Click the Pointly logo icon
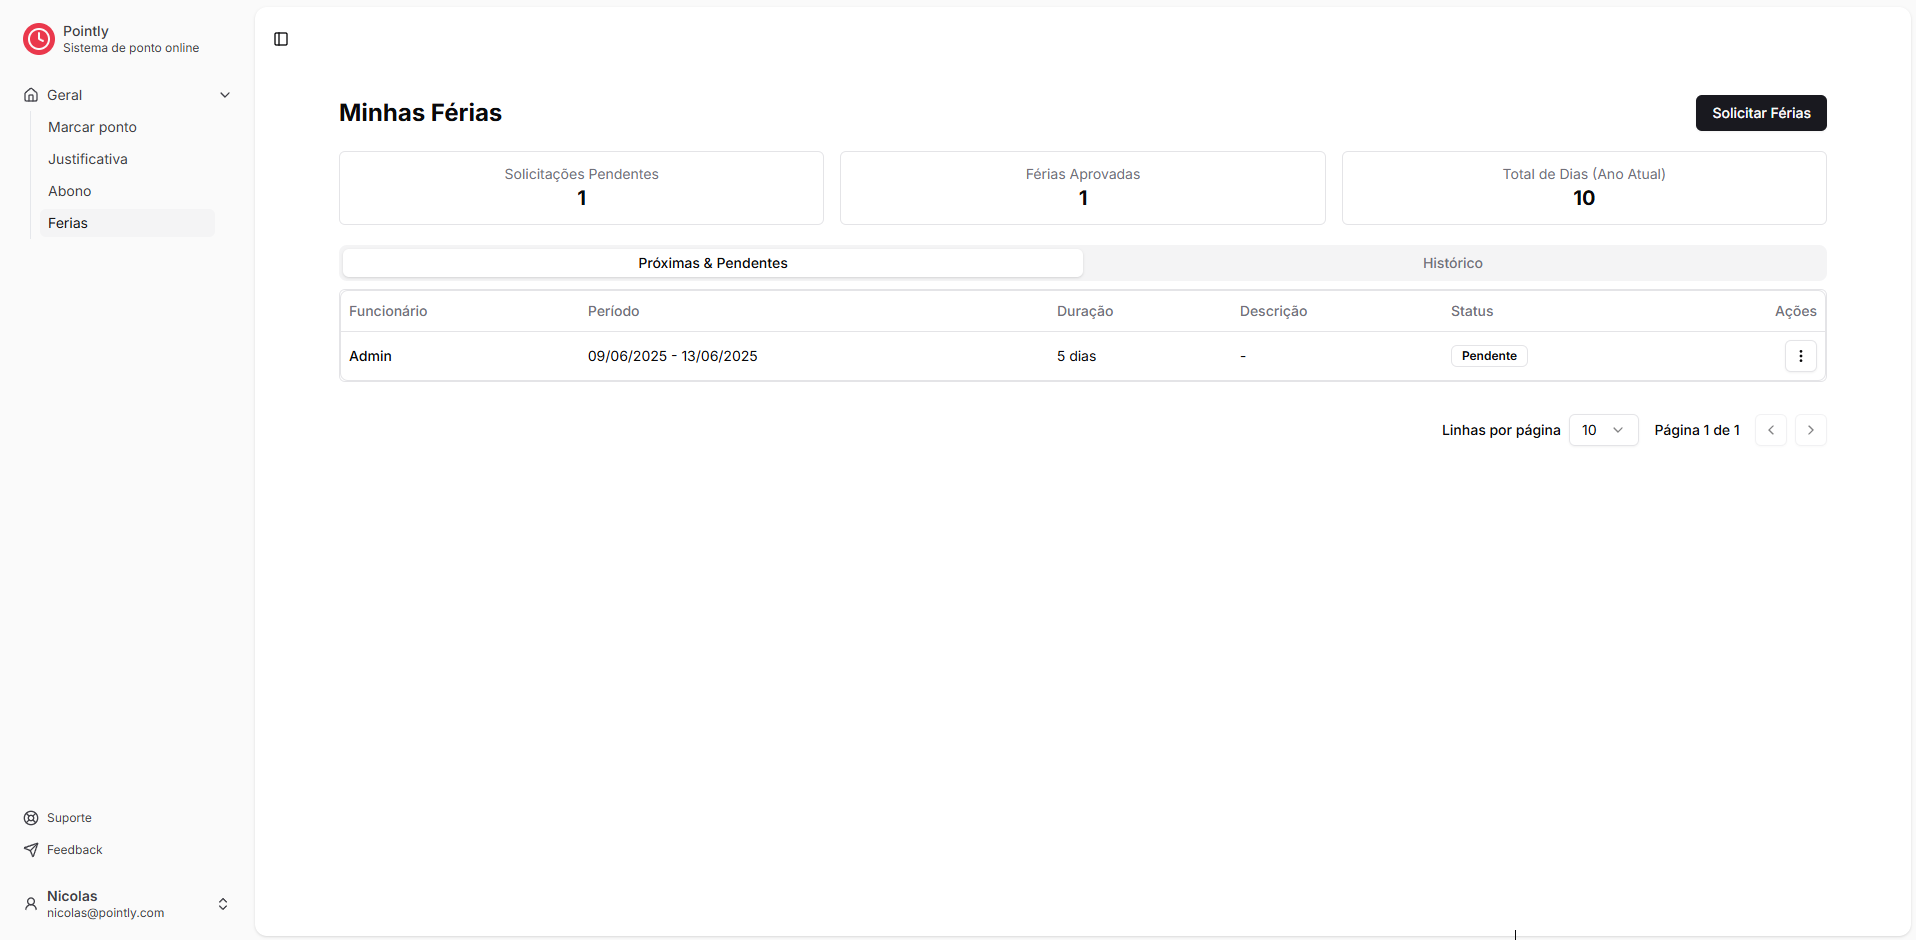The image size is (1916, 940). pos(38,39)
